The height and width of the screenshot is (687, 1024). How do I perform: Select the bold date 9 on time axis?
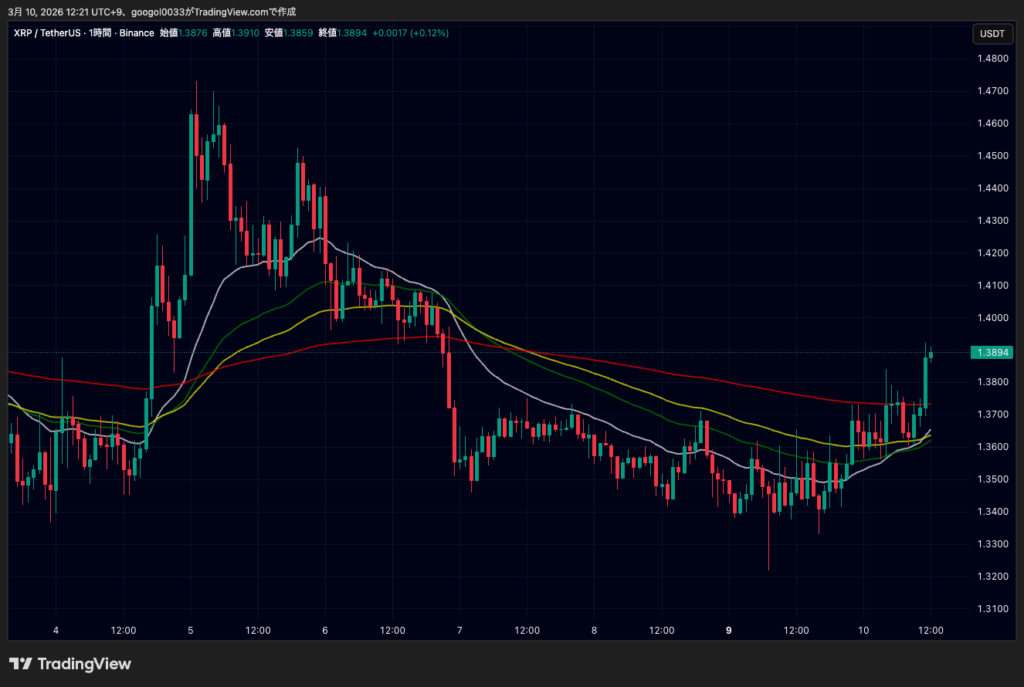click(728, 630)
